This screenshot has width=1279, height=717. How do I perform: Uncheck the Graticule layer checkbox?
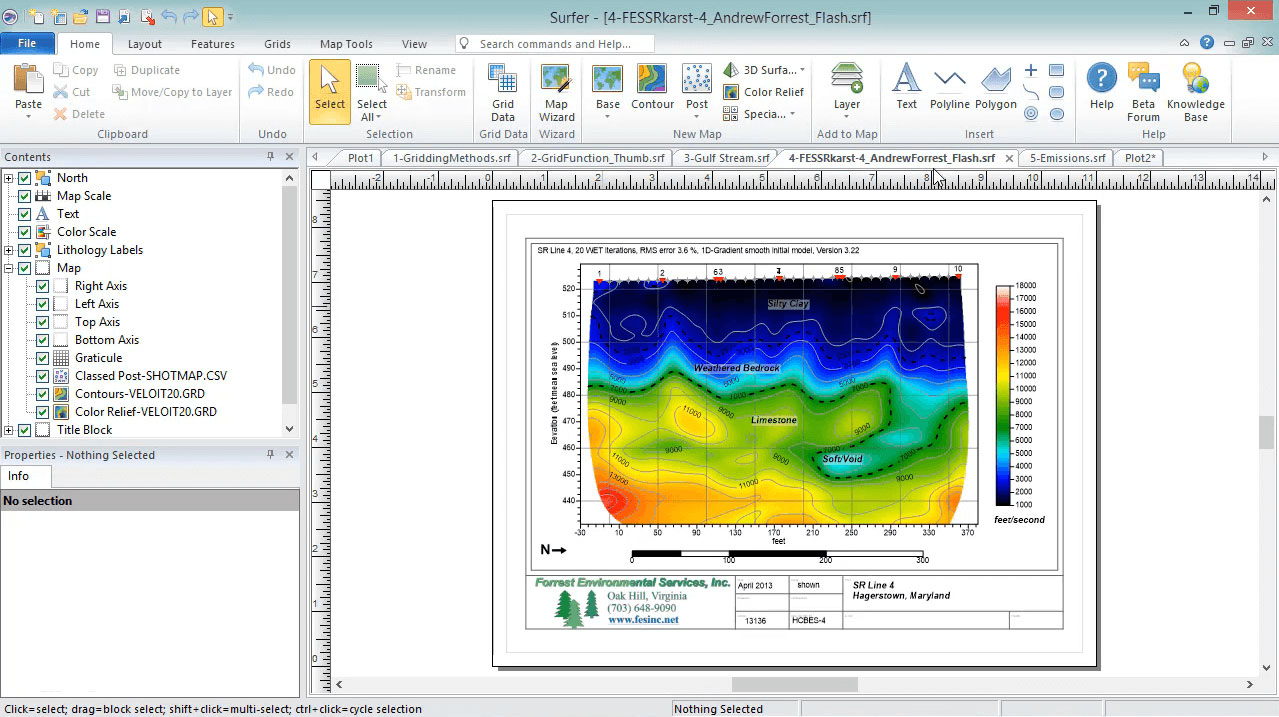click(x=43, y=358)
